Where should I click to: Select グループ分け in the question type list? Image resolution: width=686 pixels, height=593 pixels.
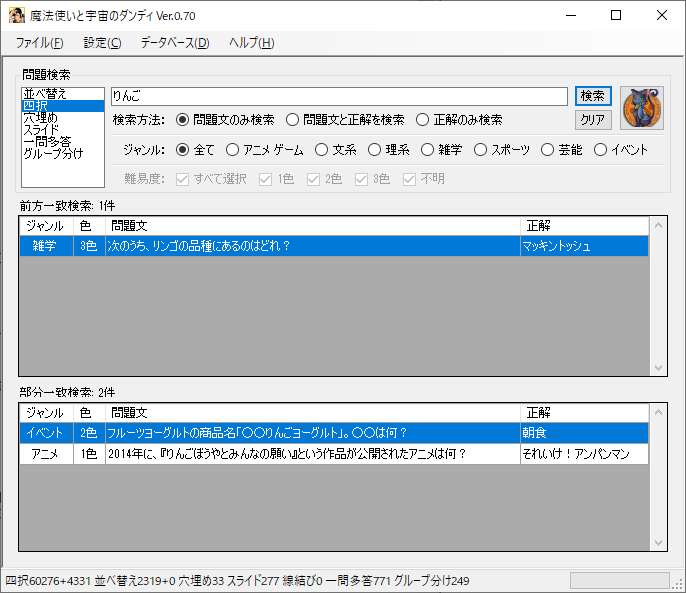tap(53, 154)
